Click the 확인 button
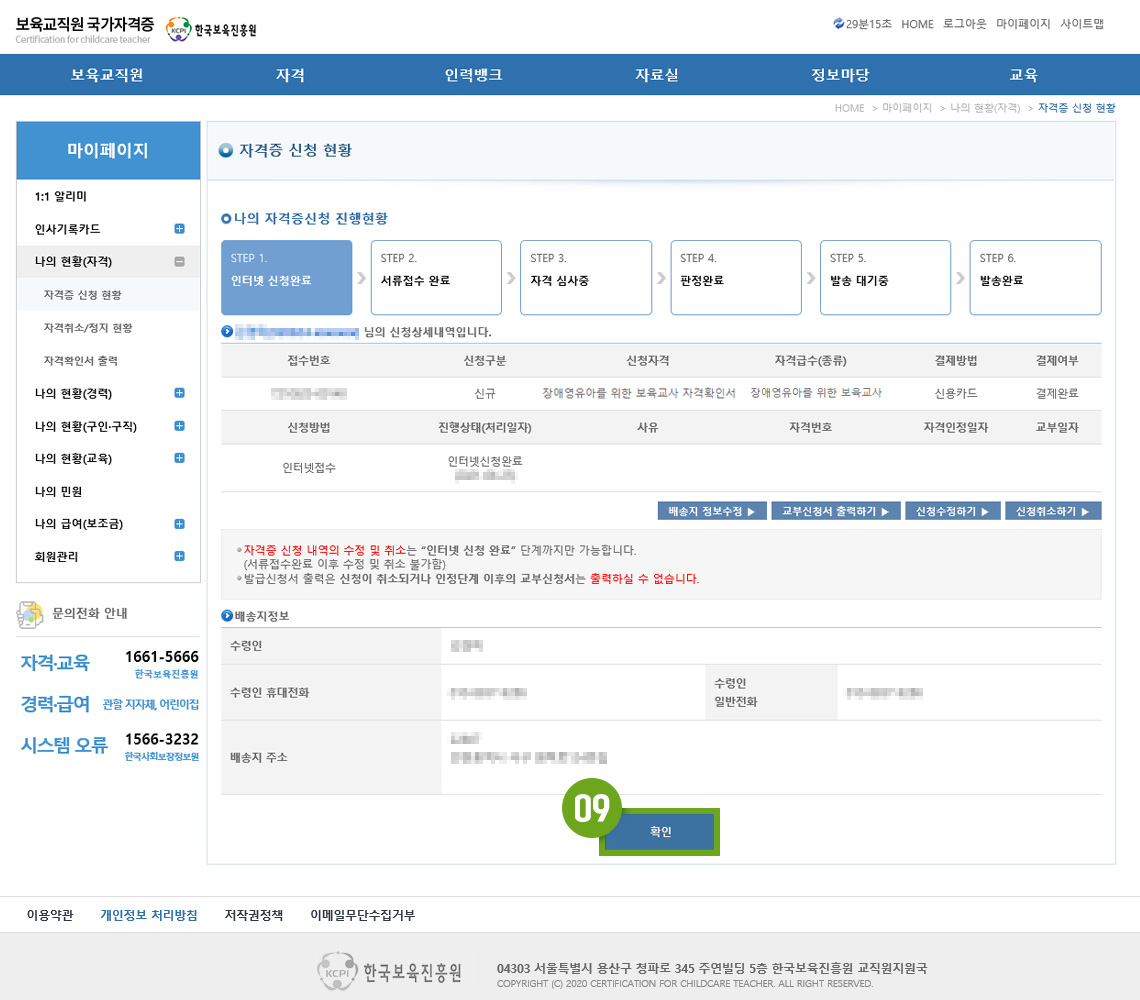Screen dimensions: 1140x1000 (660, 832)
